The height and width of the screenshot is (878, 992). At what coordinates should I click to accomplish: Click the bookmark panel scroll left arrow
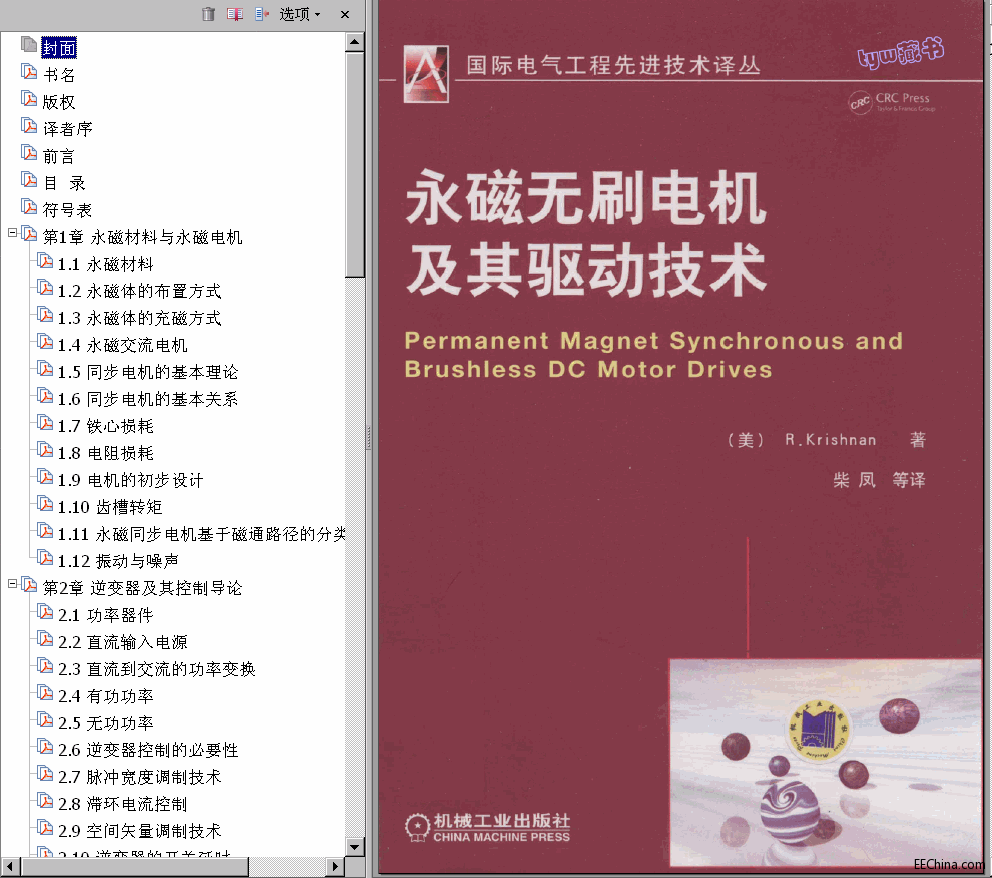click(10, 866)
